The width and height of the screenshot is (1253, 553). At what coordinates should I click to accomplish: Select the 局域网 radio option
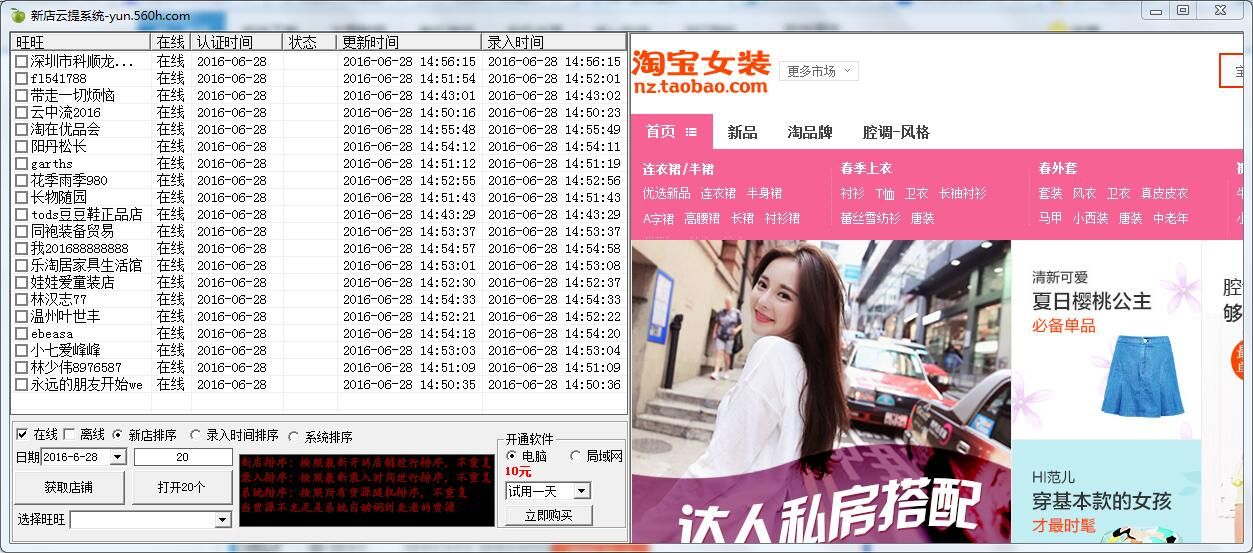click(575, 456)
